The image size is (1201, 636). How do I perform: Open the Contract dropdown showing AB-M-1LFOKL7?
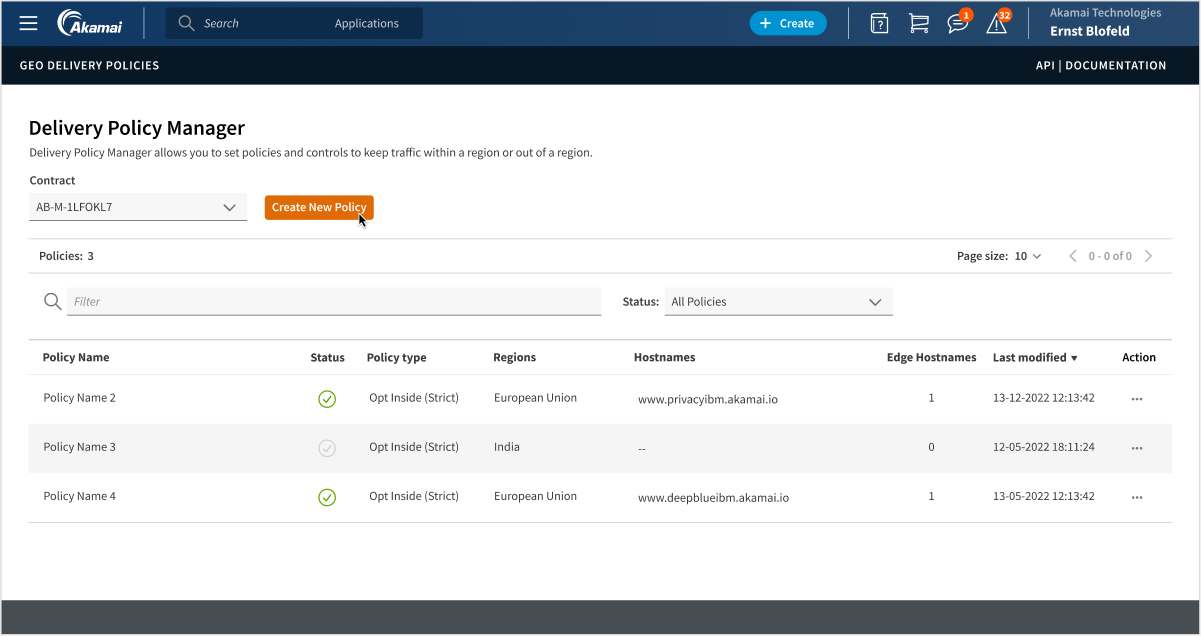138,207
